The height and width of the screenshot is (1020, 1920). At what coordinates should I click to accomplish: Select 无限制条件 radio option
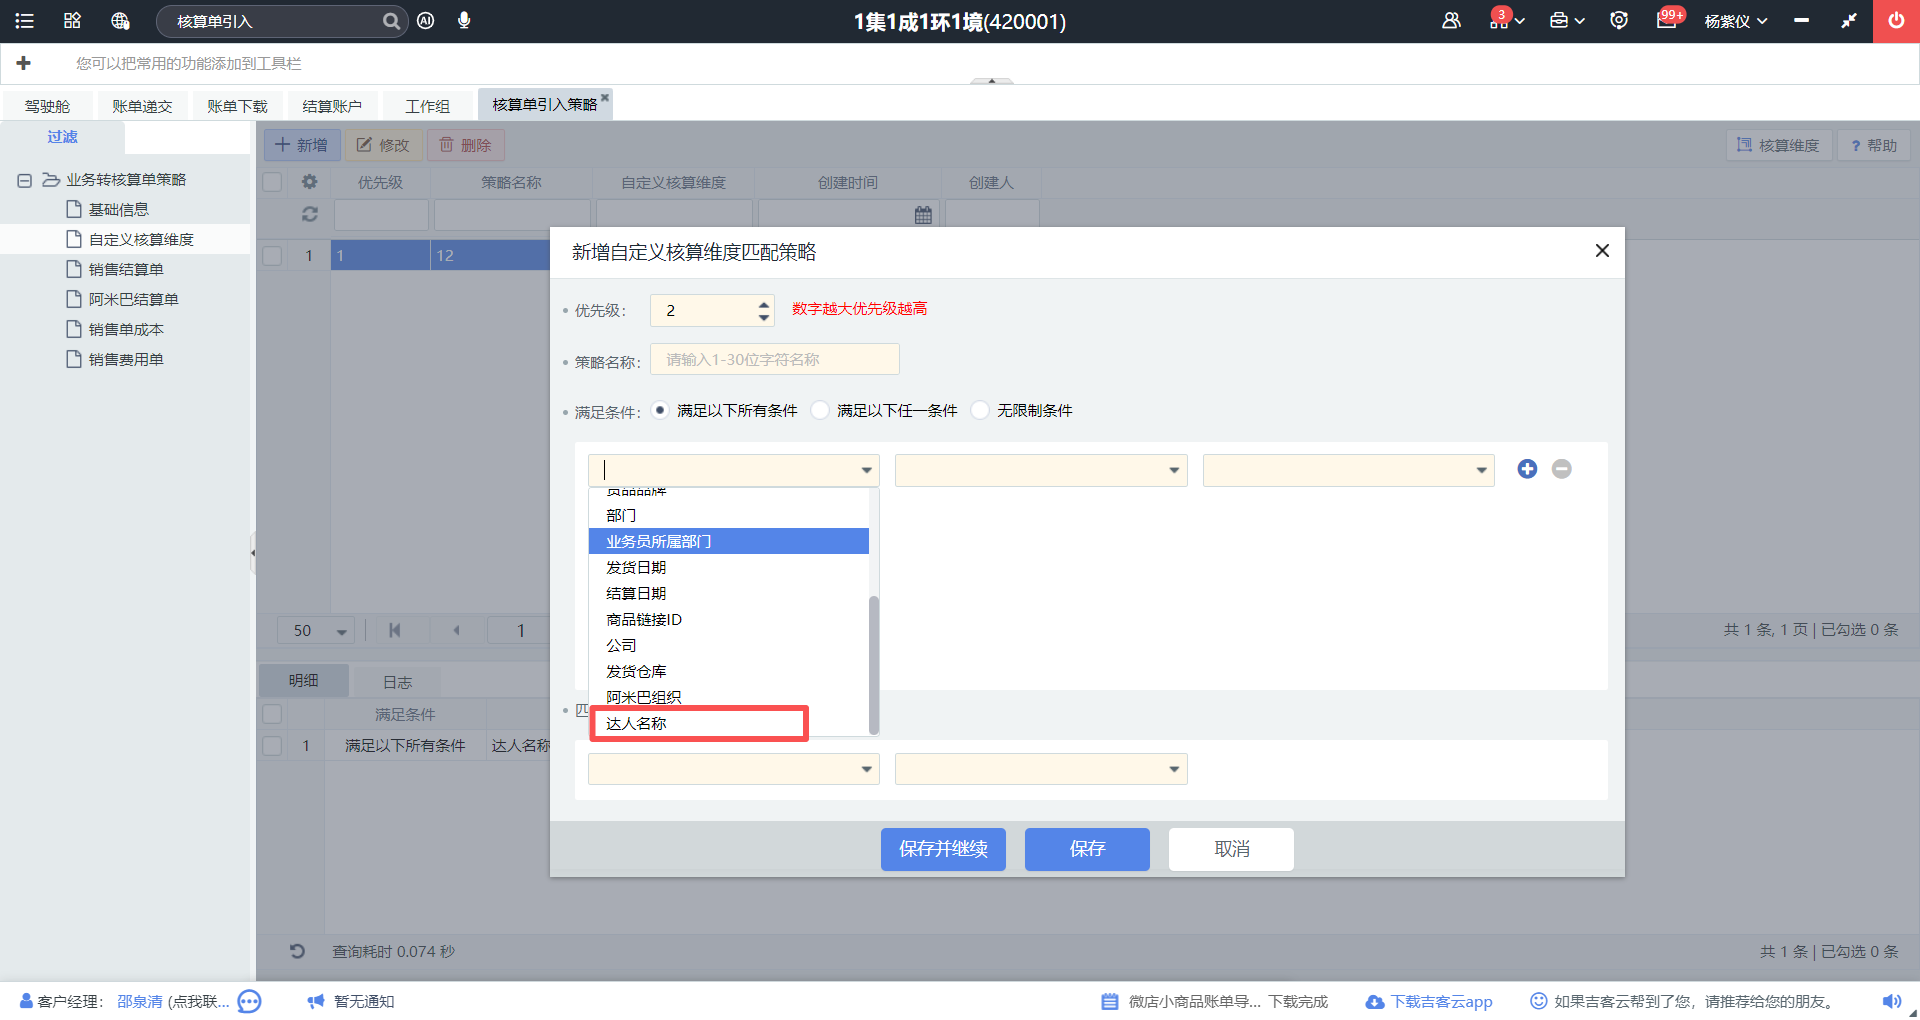[981, 410]
